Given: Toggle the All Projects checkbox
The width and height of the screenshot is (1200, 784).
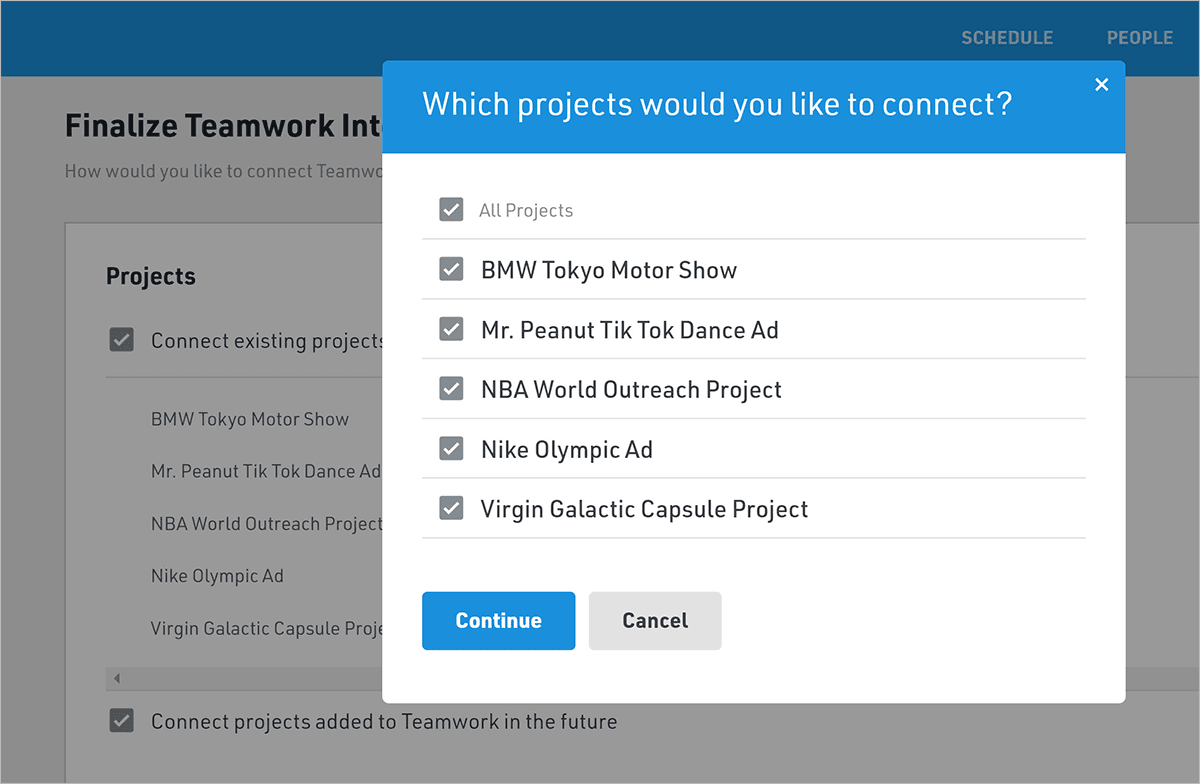Looking at the screenshot, I should 451,210.
